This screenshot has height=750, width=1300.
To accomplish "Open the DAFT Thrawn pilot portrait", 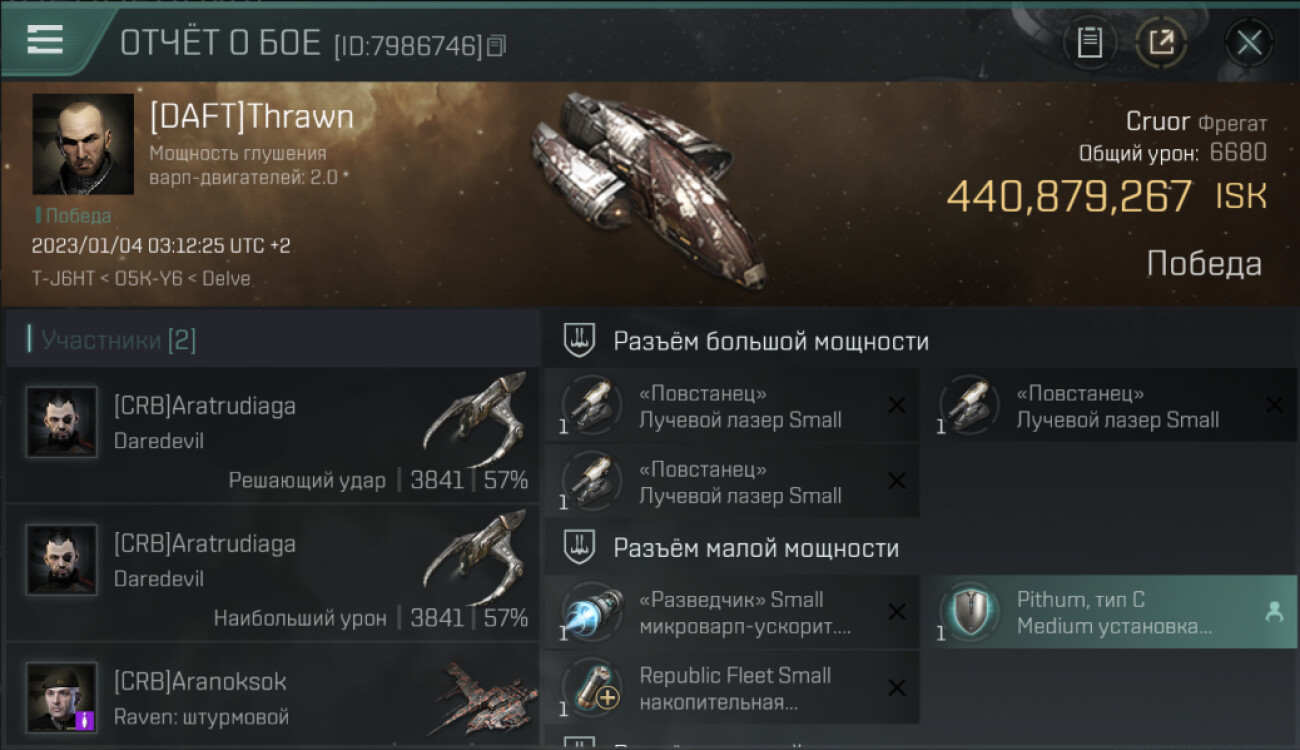I will click(x=83, y=144).
